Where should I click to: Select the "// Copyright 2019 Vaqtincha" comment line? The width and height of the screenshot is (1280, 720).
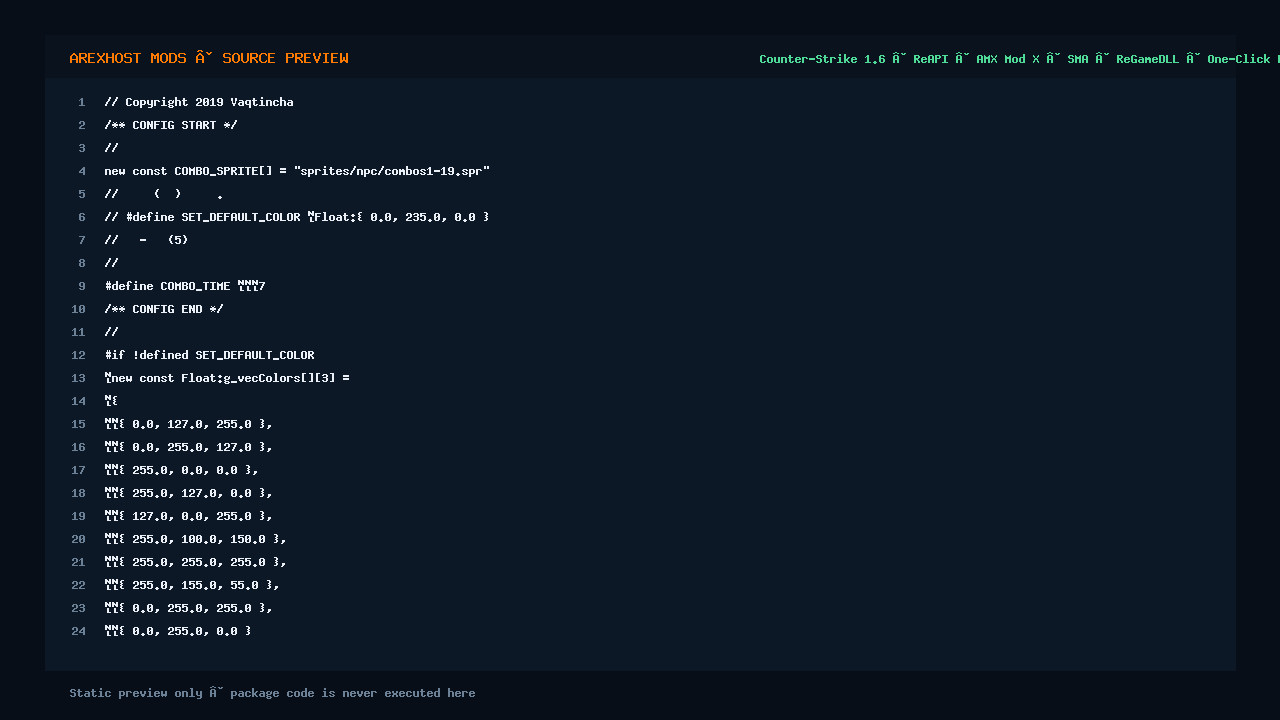(x=199, y=102)
